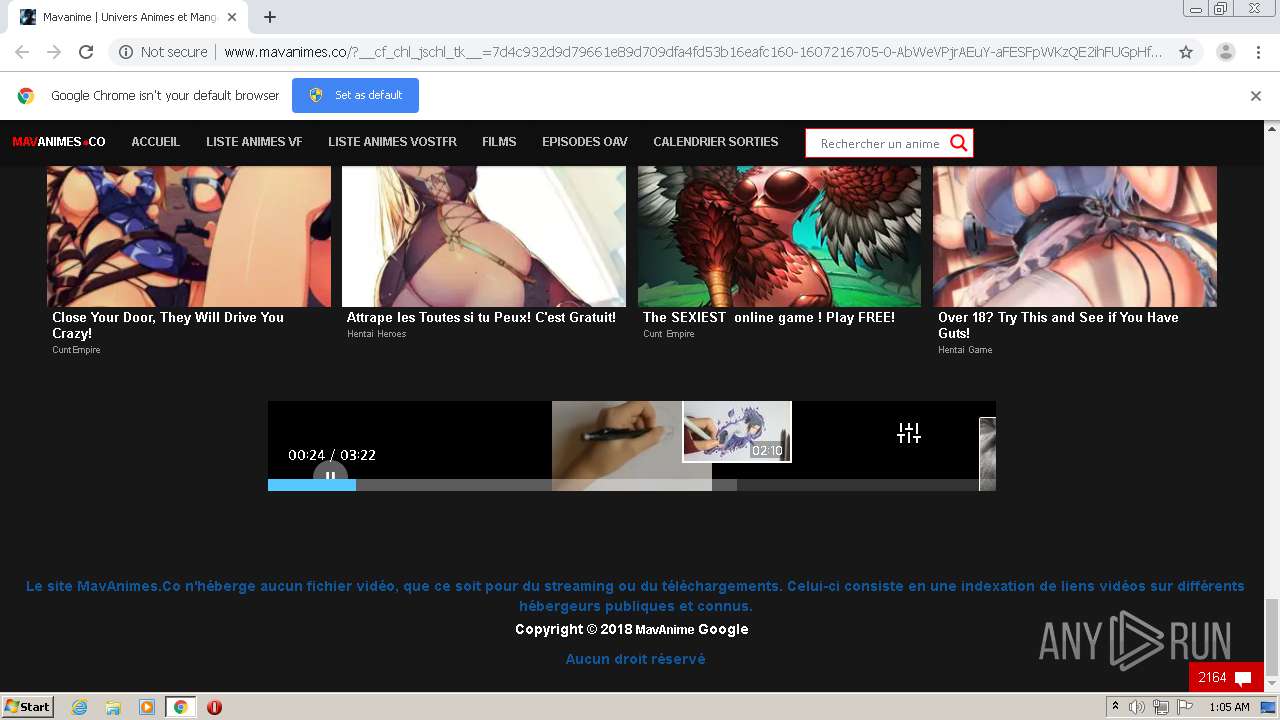
Task: Open EPISODES OAV section
Action: (x=585, y=142)
